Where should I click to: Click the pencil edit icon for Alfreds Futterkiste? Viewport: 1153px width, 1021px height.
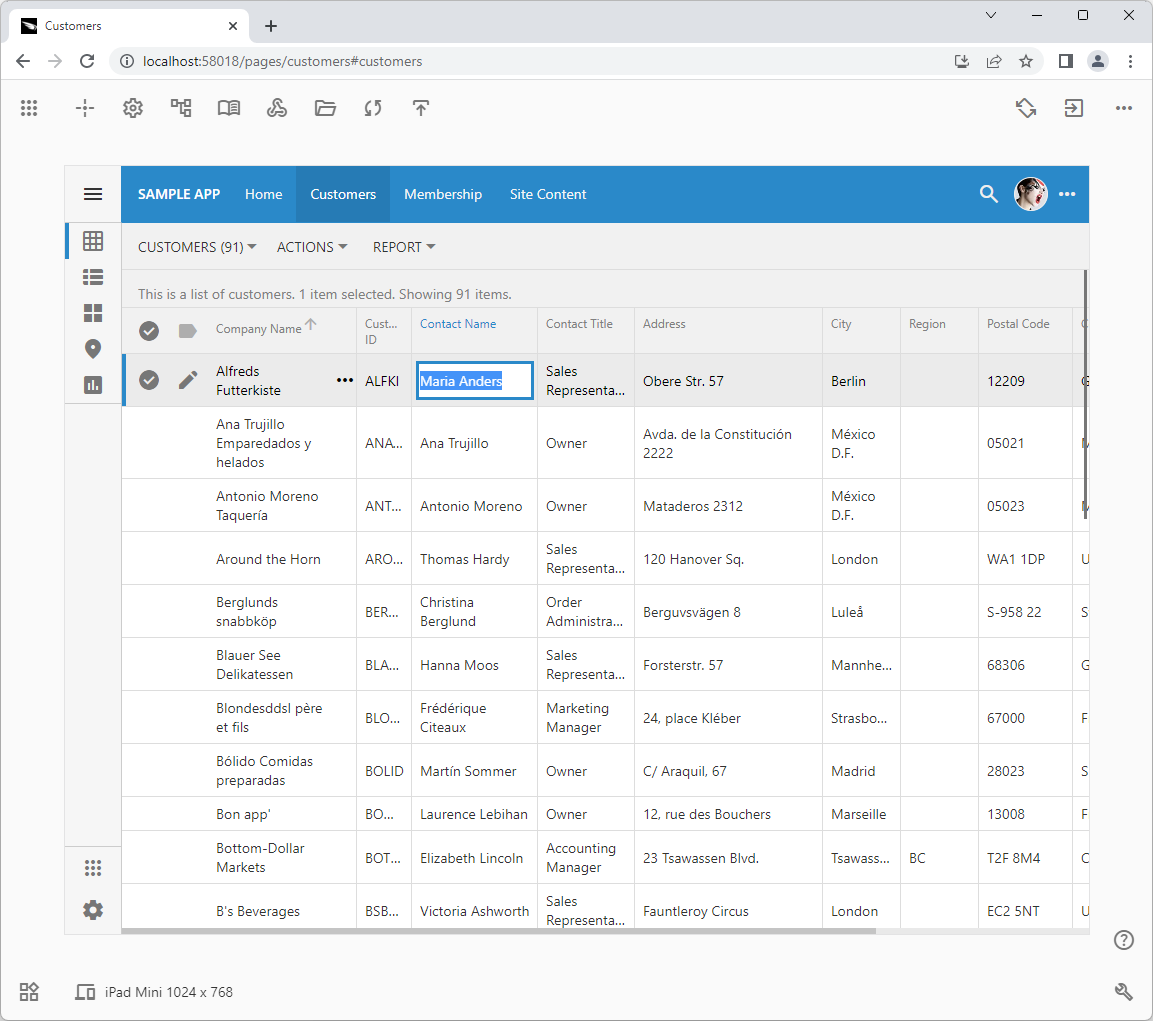pos(188,380)
